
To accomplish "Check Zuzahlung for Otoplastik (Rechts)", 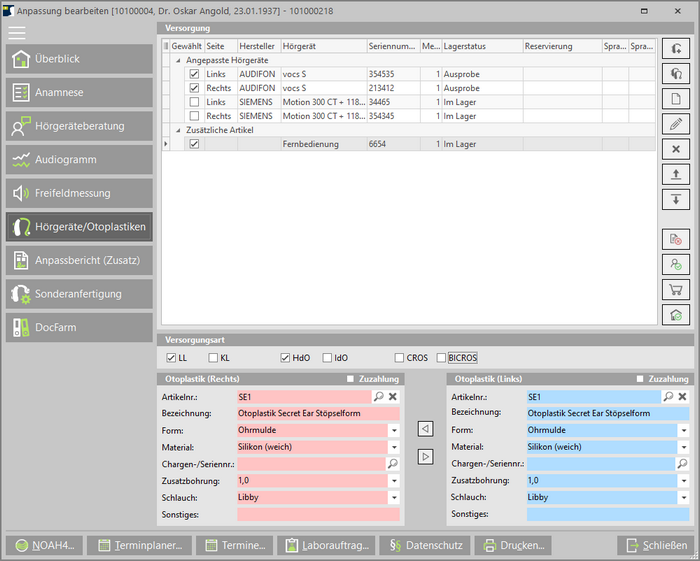I will [x=350, y=380].
